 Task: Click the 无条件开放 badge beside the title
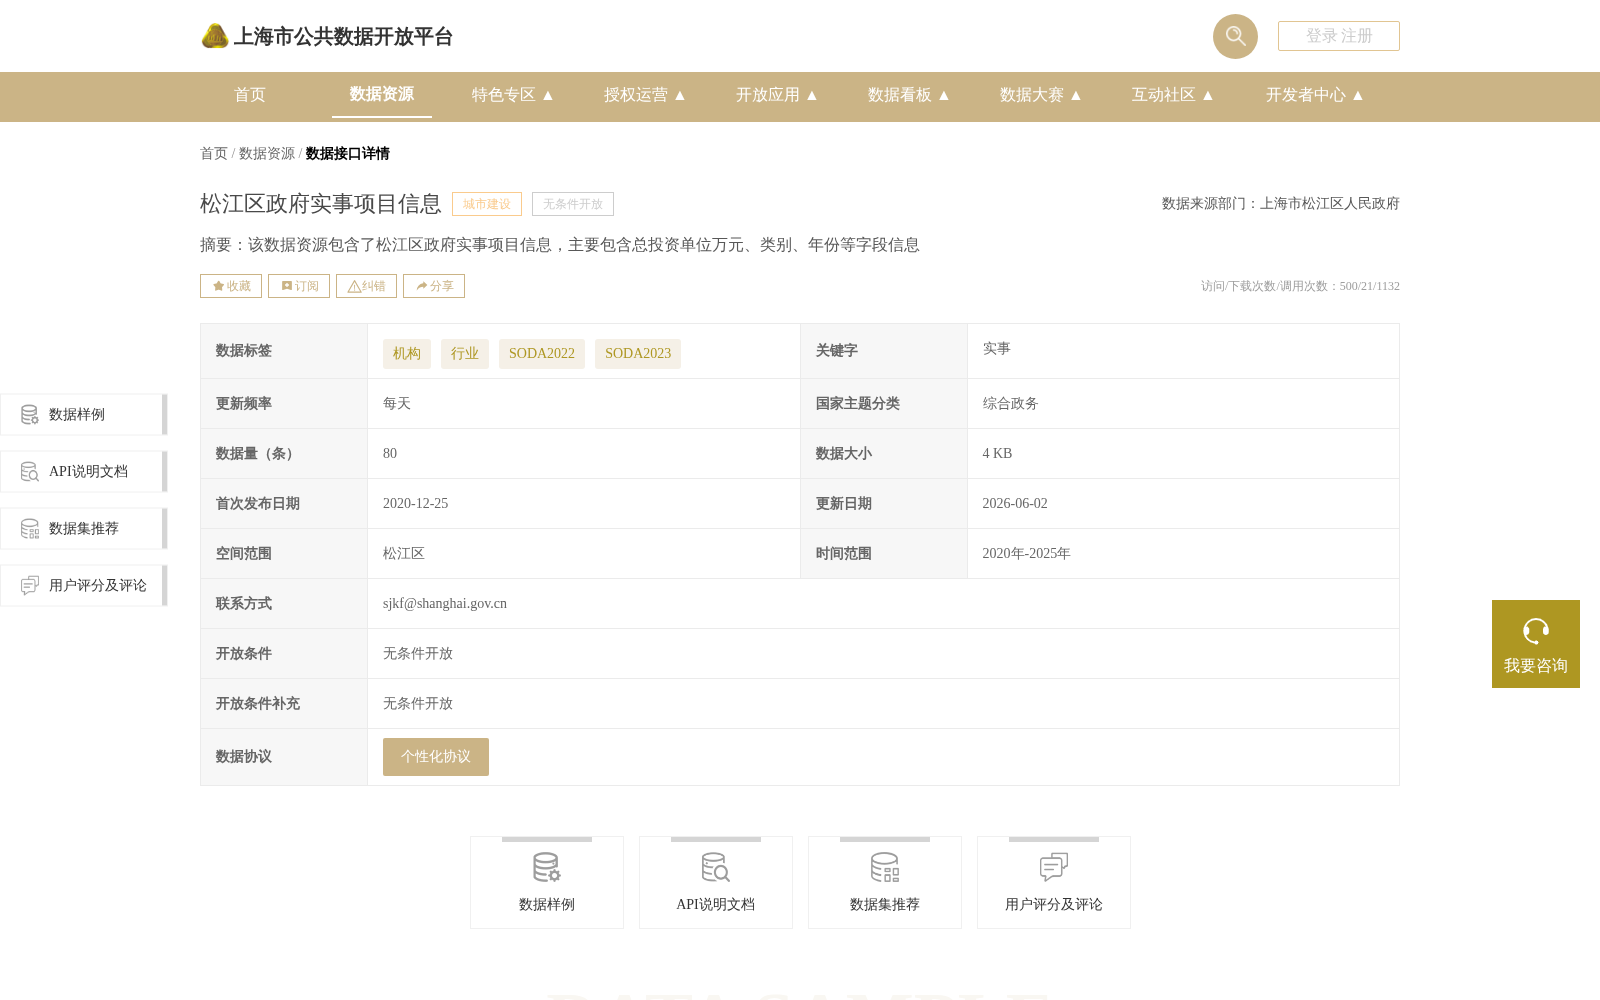tap(573, 204)
